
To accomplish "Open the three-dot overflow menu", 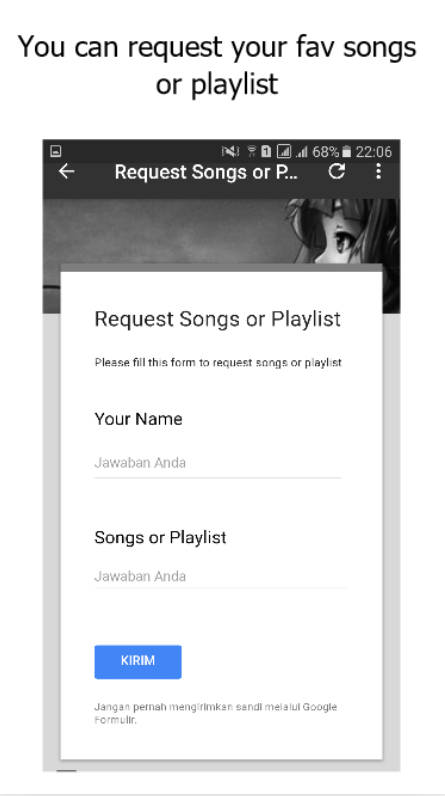I will 378,171.
